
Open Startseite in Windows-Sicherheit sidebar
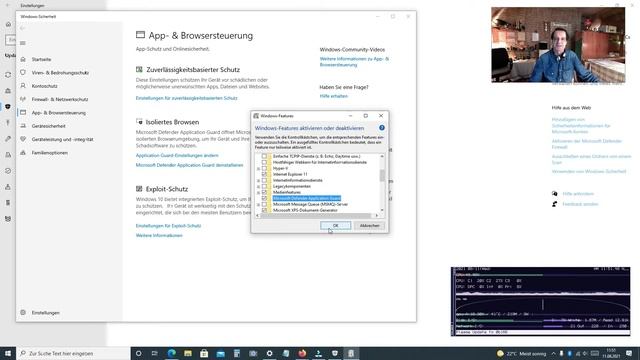point(41,60)
